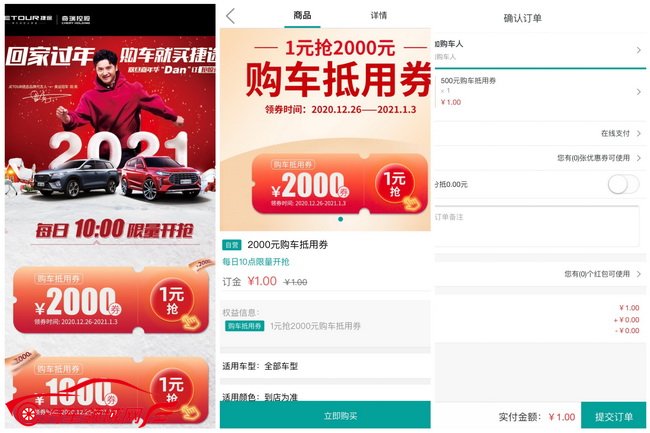Open the 优惠券 coupon selection chevron
Image resolution: width=650 pixels, height=433 pixels.
coord(638,158)
